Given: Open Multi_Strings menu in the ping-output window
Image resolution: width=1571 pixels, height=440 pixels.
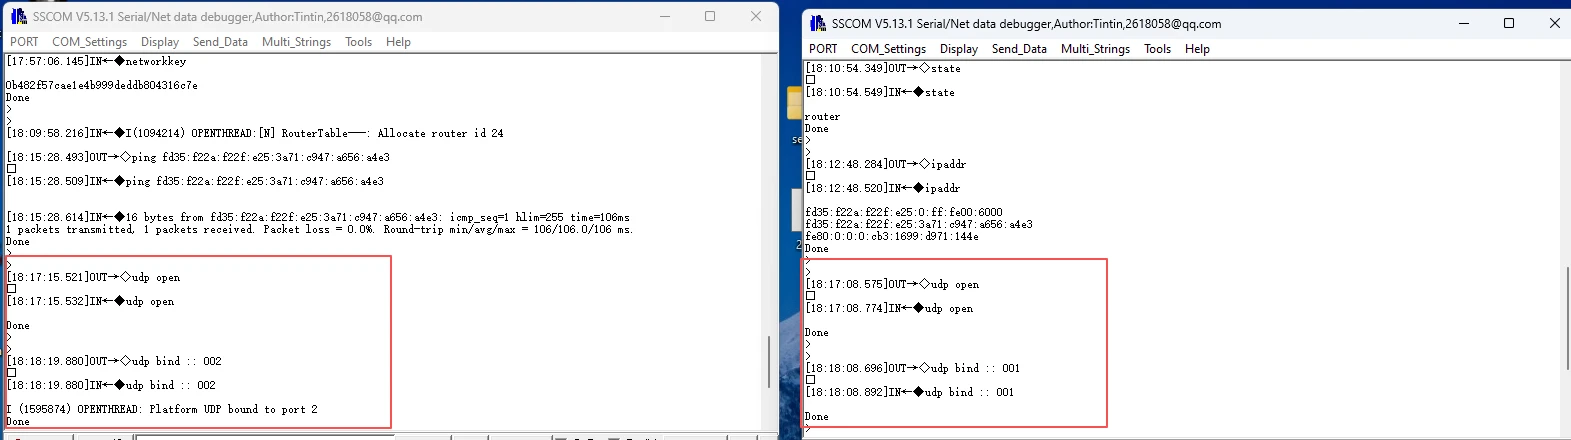Looking at the screenshot, I should [296, 42].
